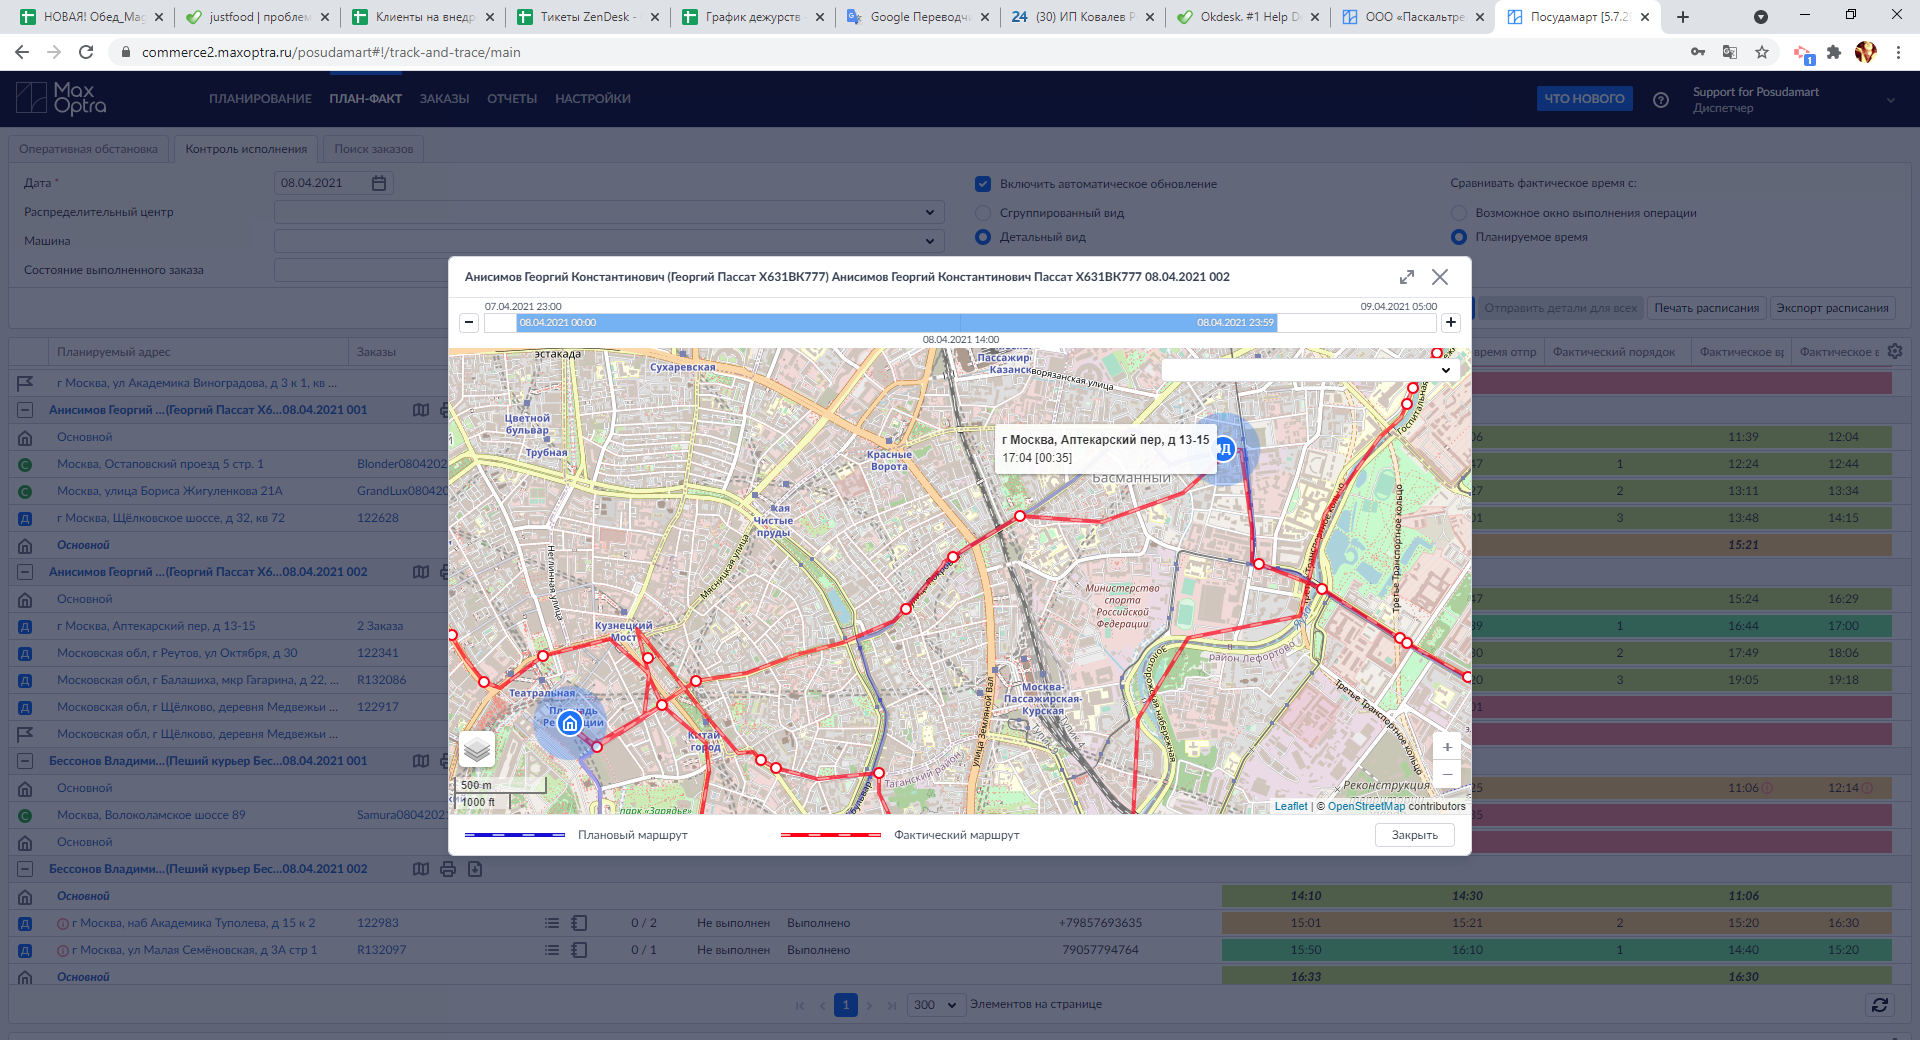Reload the browser page

pos(86,52)
